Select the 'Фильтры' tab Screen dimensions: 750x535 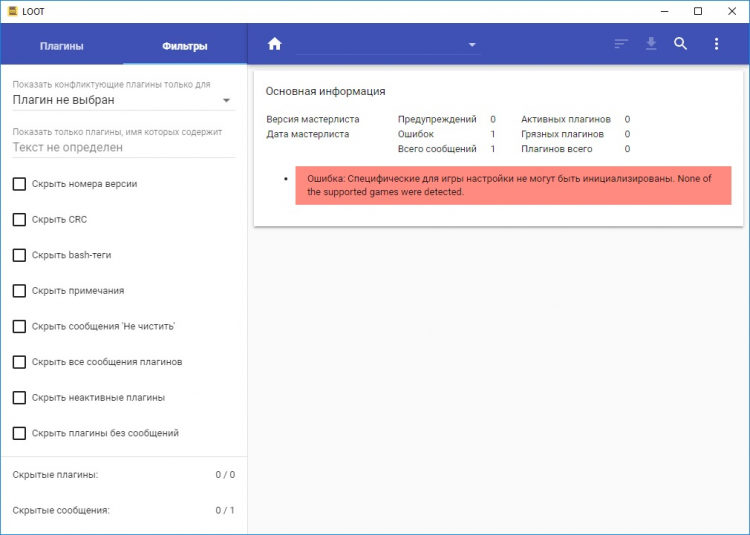click(x=185, y=46)
